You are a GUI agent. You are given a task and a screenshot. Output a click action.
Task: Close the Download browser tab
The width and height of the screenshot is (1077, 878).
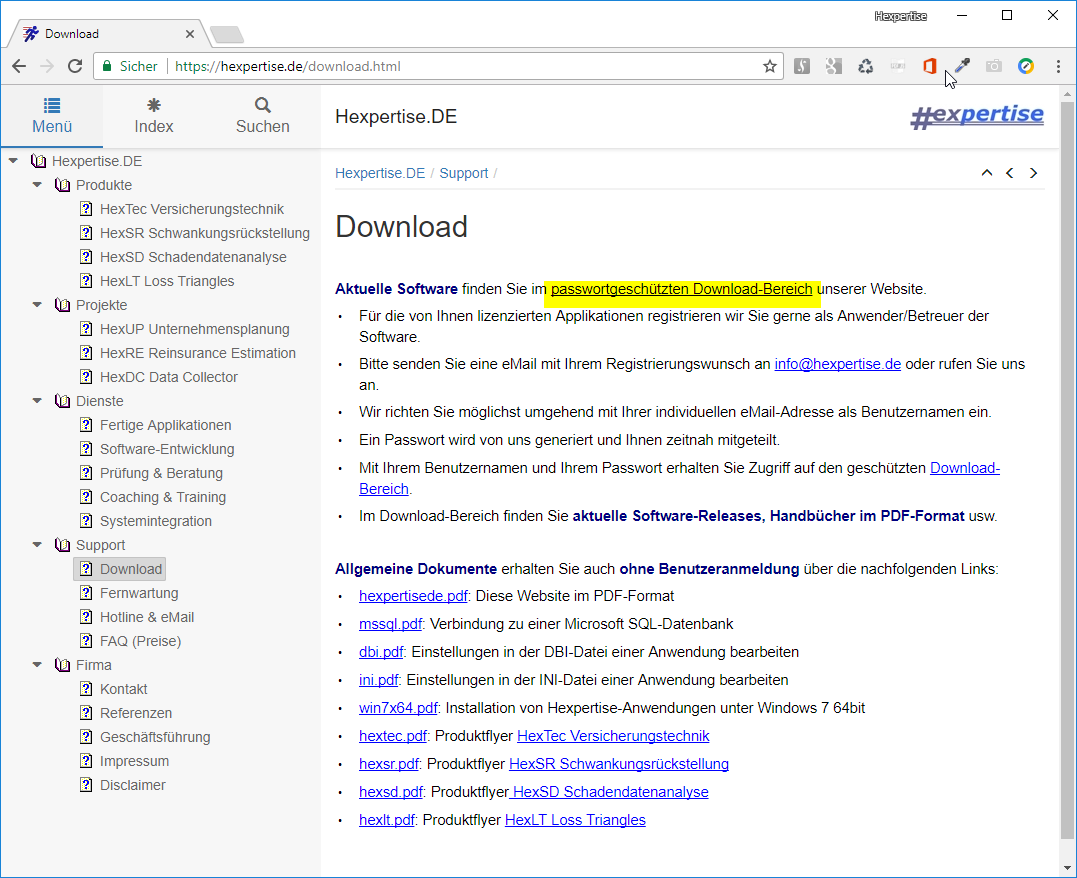coord(190,34)
